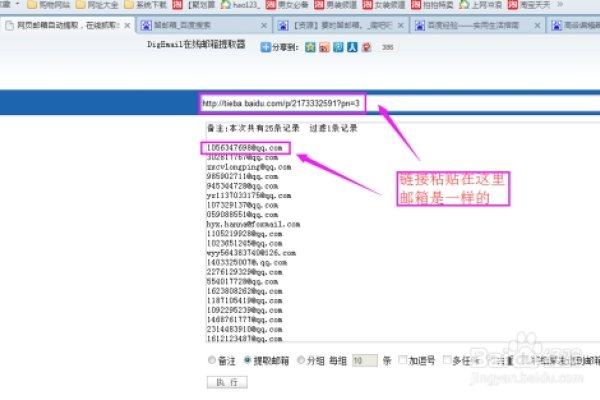Click email yz1137033175@qq.com in results
Screen dimensions: 600x400
[249, 196]
